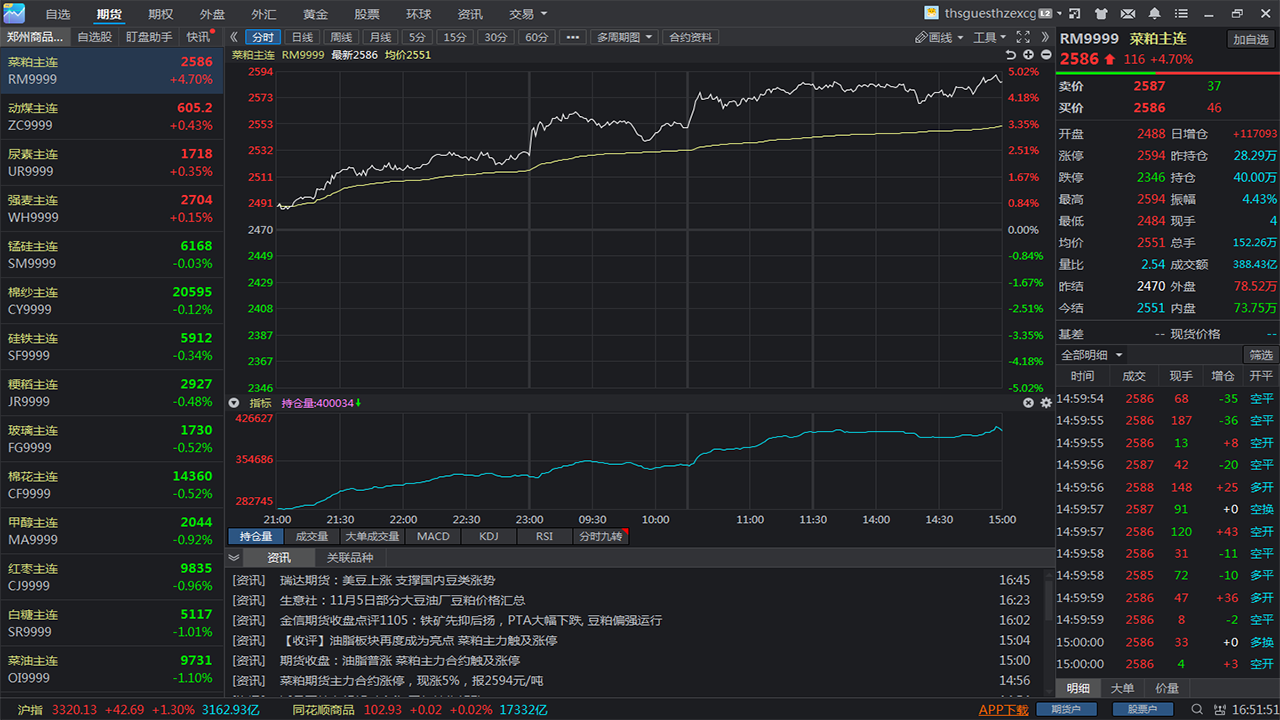Switch to the 关联品种 tab
This screenshot has width=1280, height=720.
[351, 557]
